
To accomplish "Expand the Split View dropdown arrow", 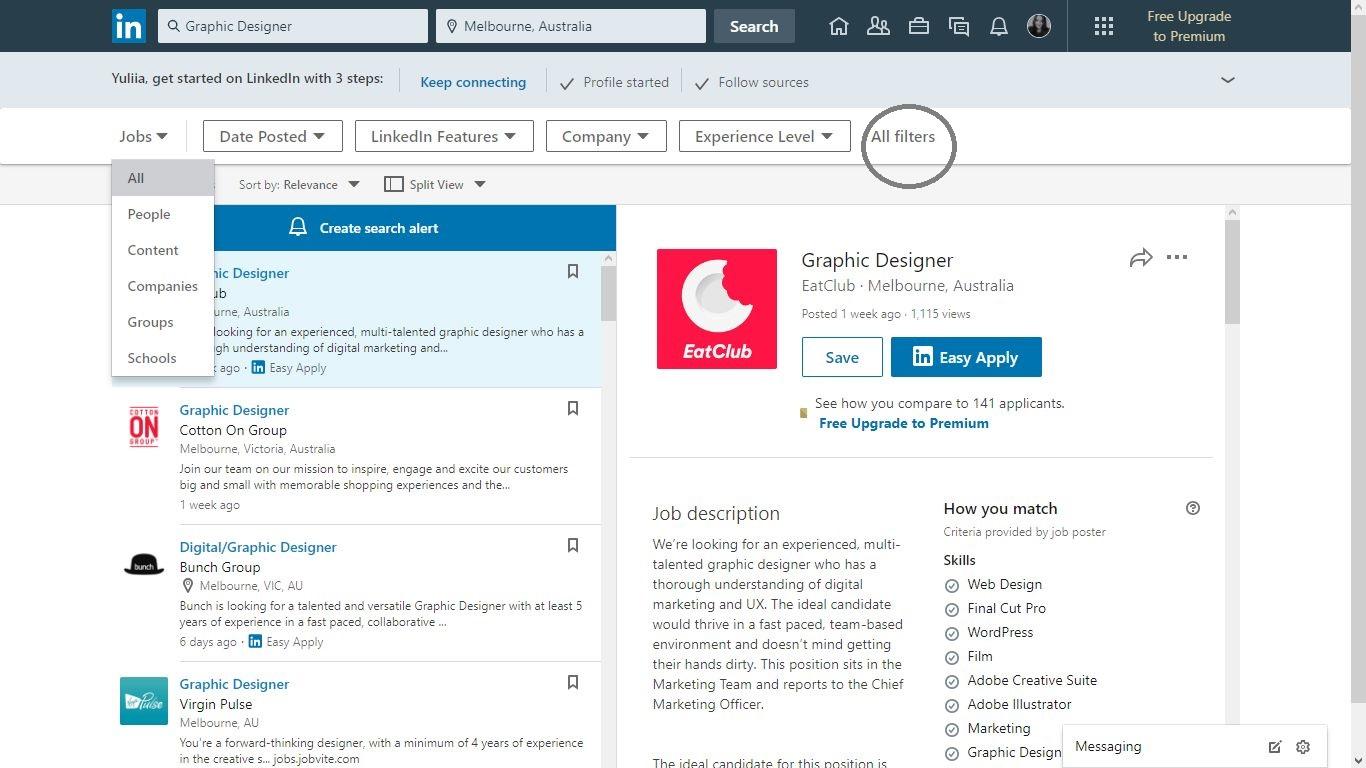I will pos(480,184).
